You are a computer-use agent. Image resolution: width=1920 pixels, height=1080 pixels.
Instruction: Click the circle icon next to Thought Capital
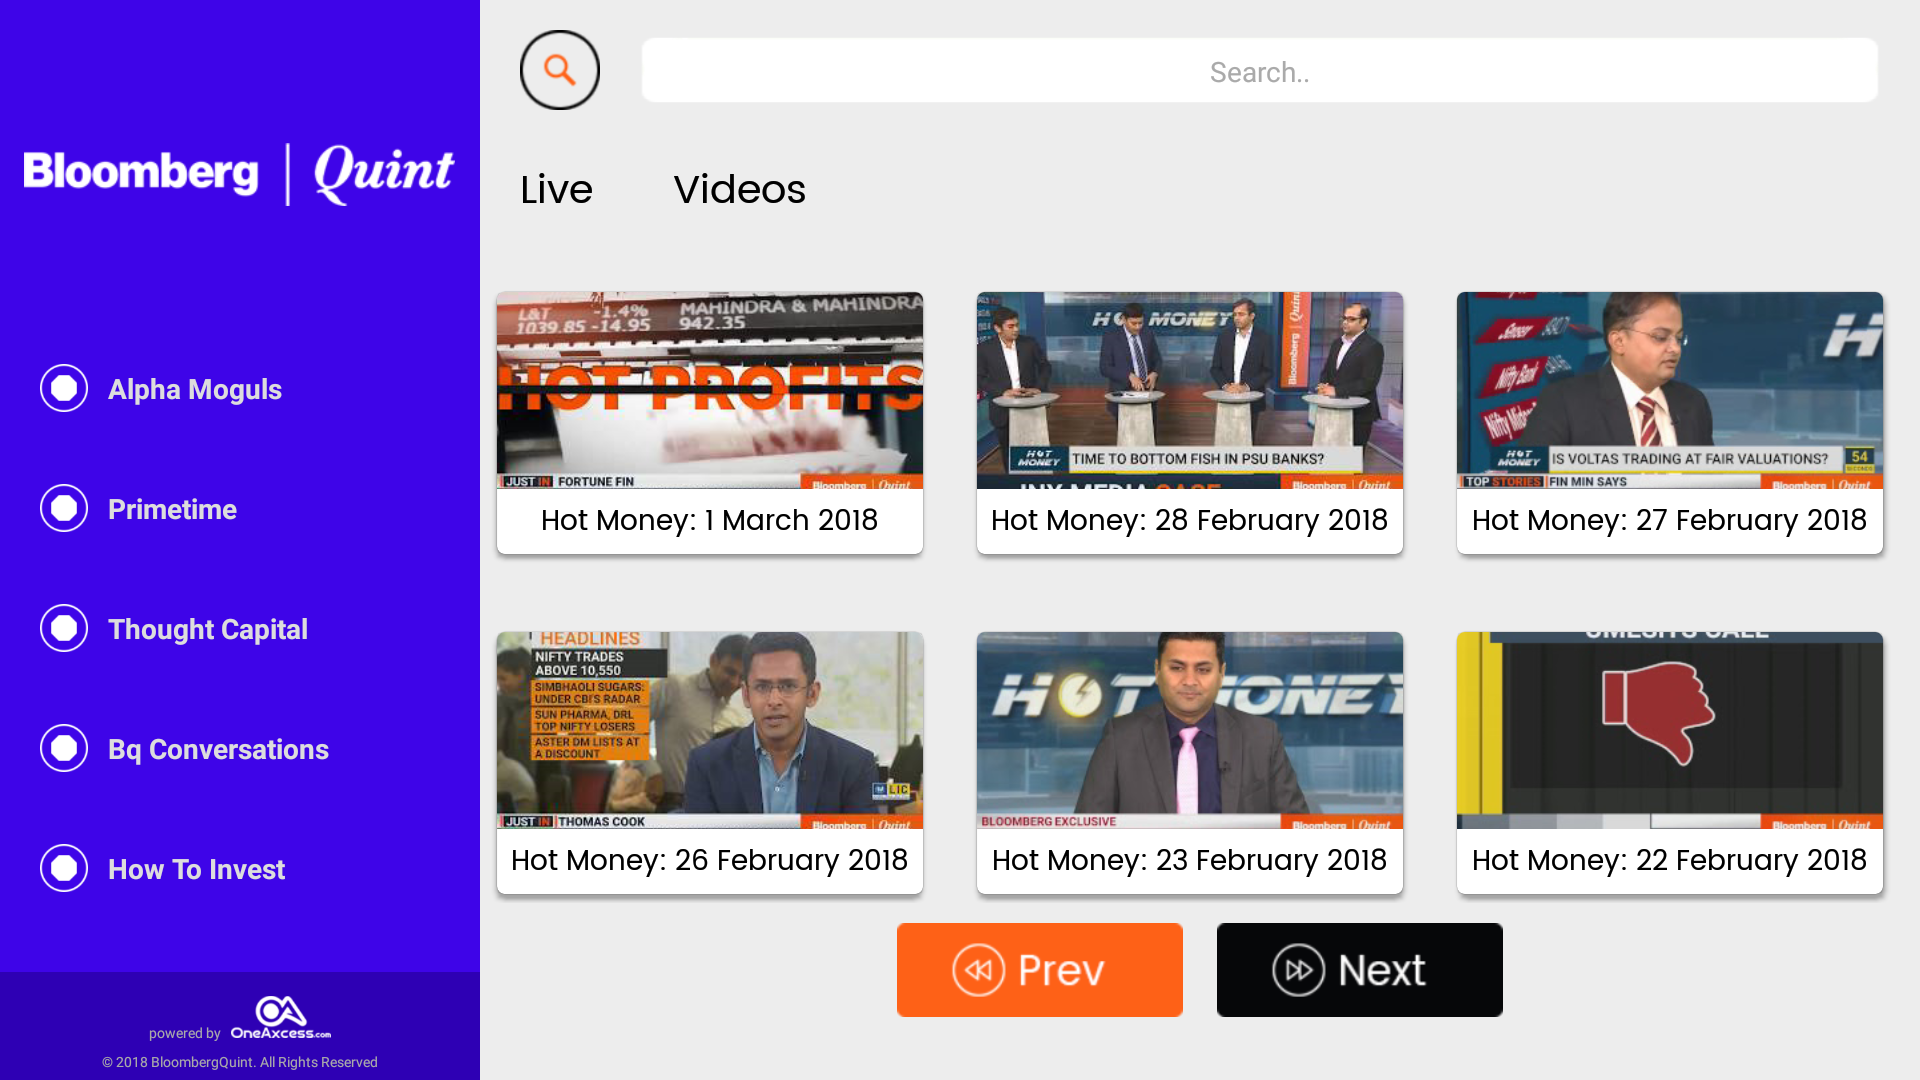[x=63, y=628]
